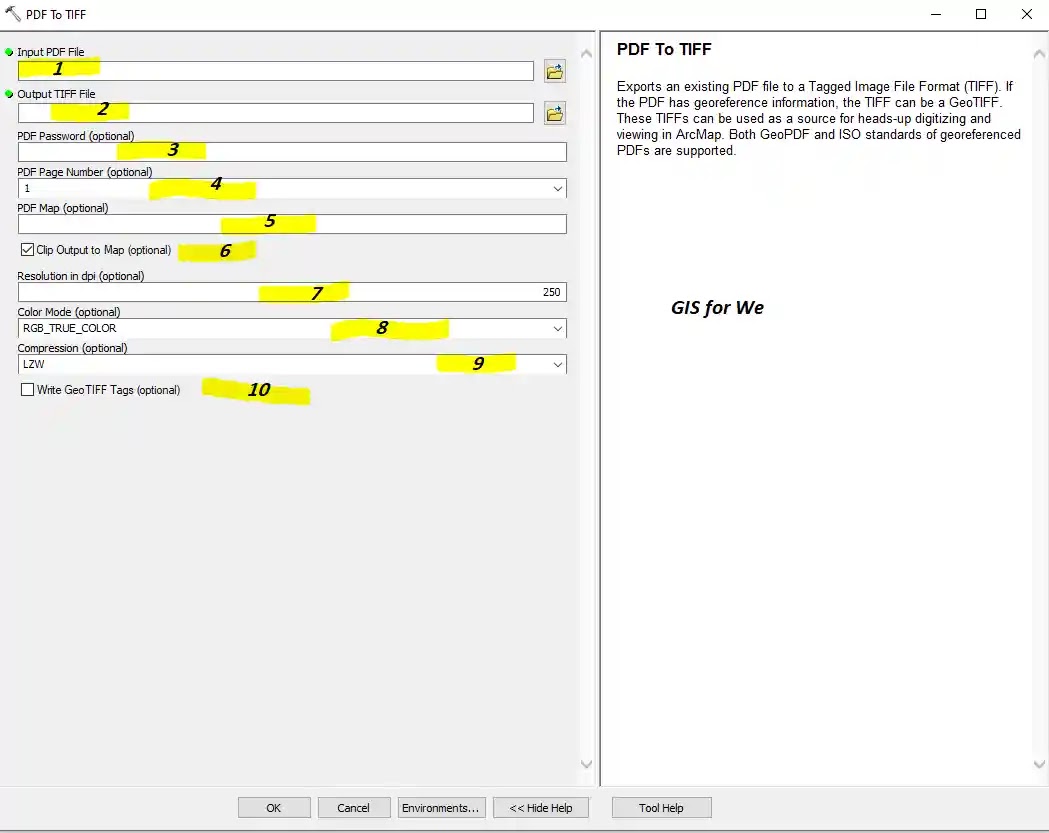1049x833 pixels.
Task: Expand the Color Mode dropdown
Action: click(x=558, y=329)
